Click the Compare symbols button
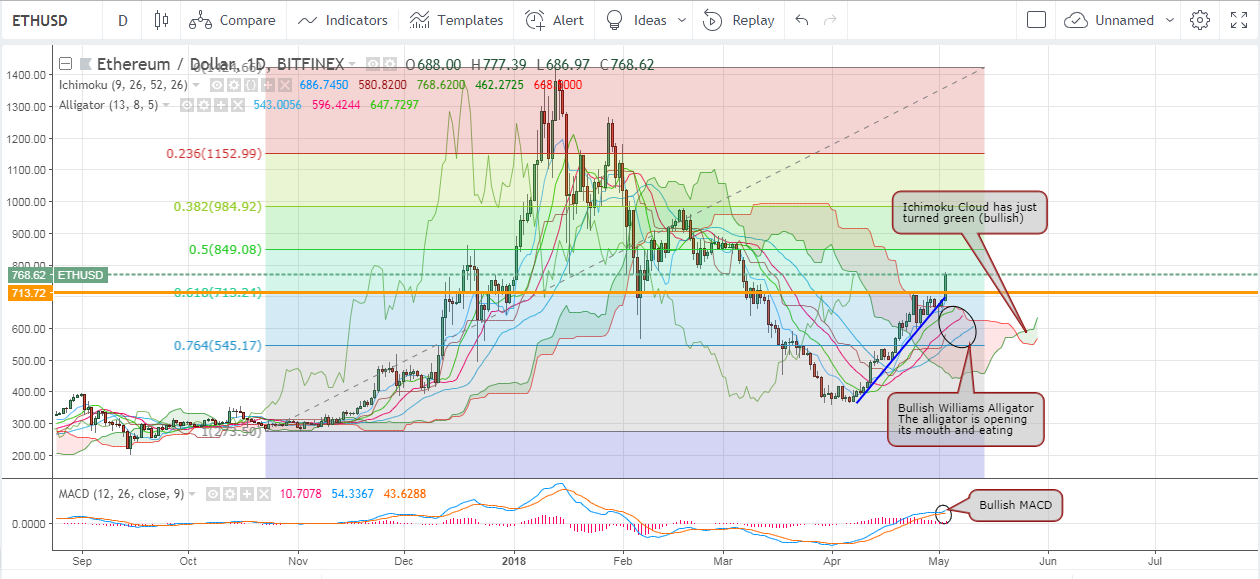 click(232, 20)
